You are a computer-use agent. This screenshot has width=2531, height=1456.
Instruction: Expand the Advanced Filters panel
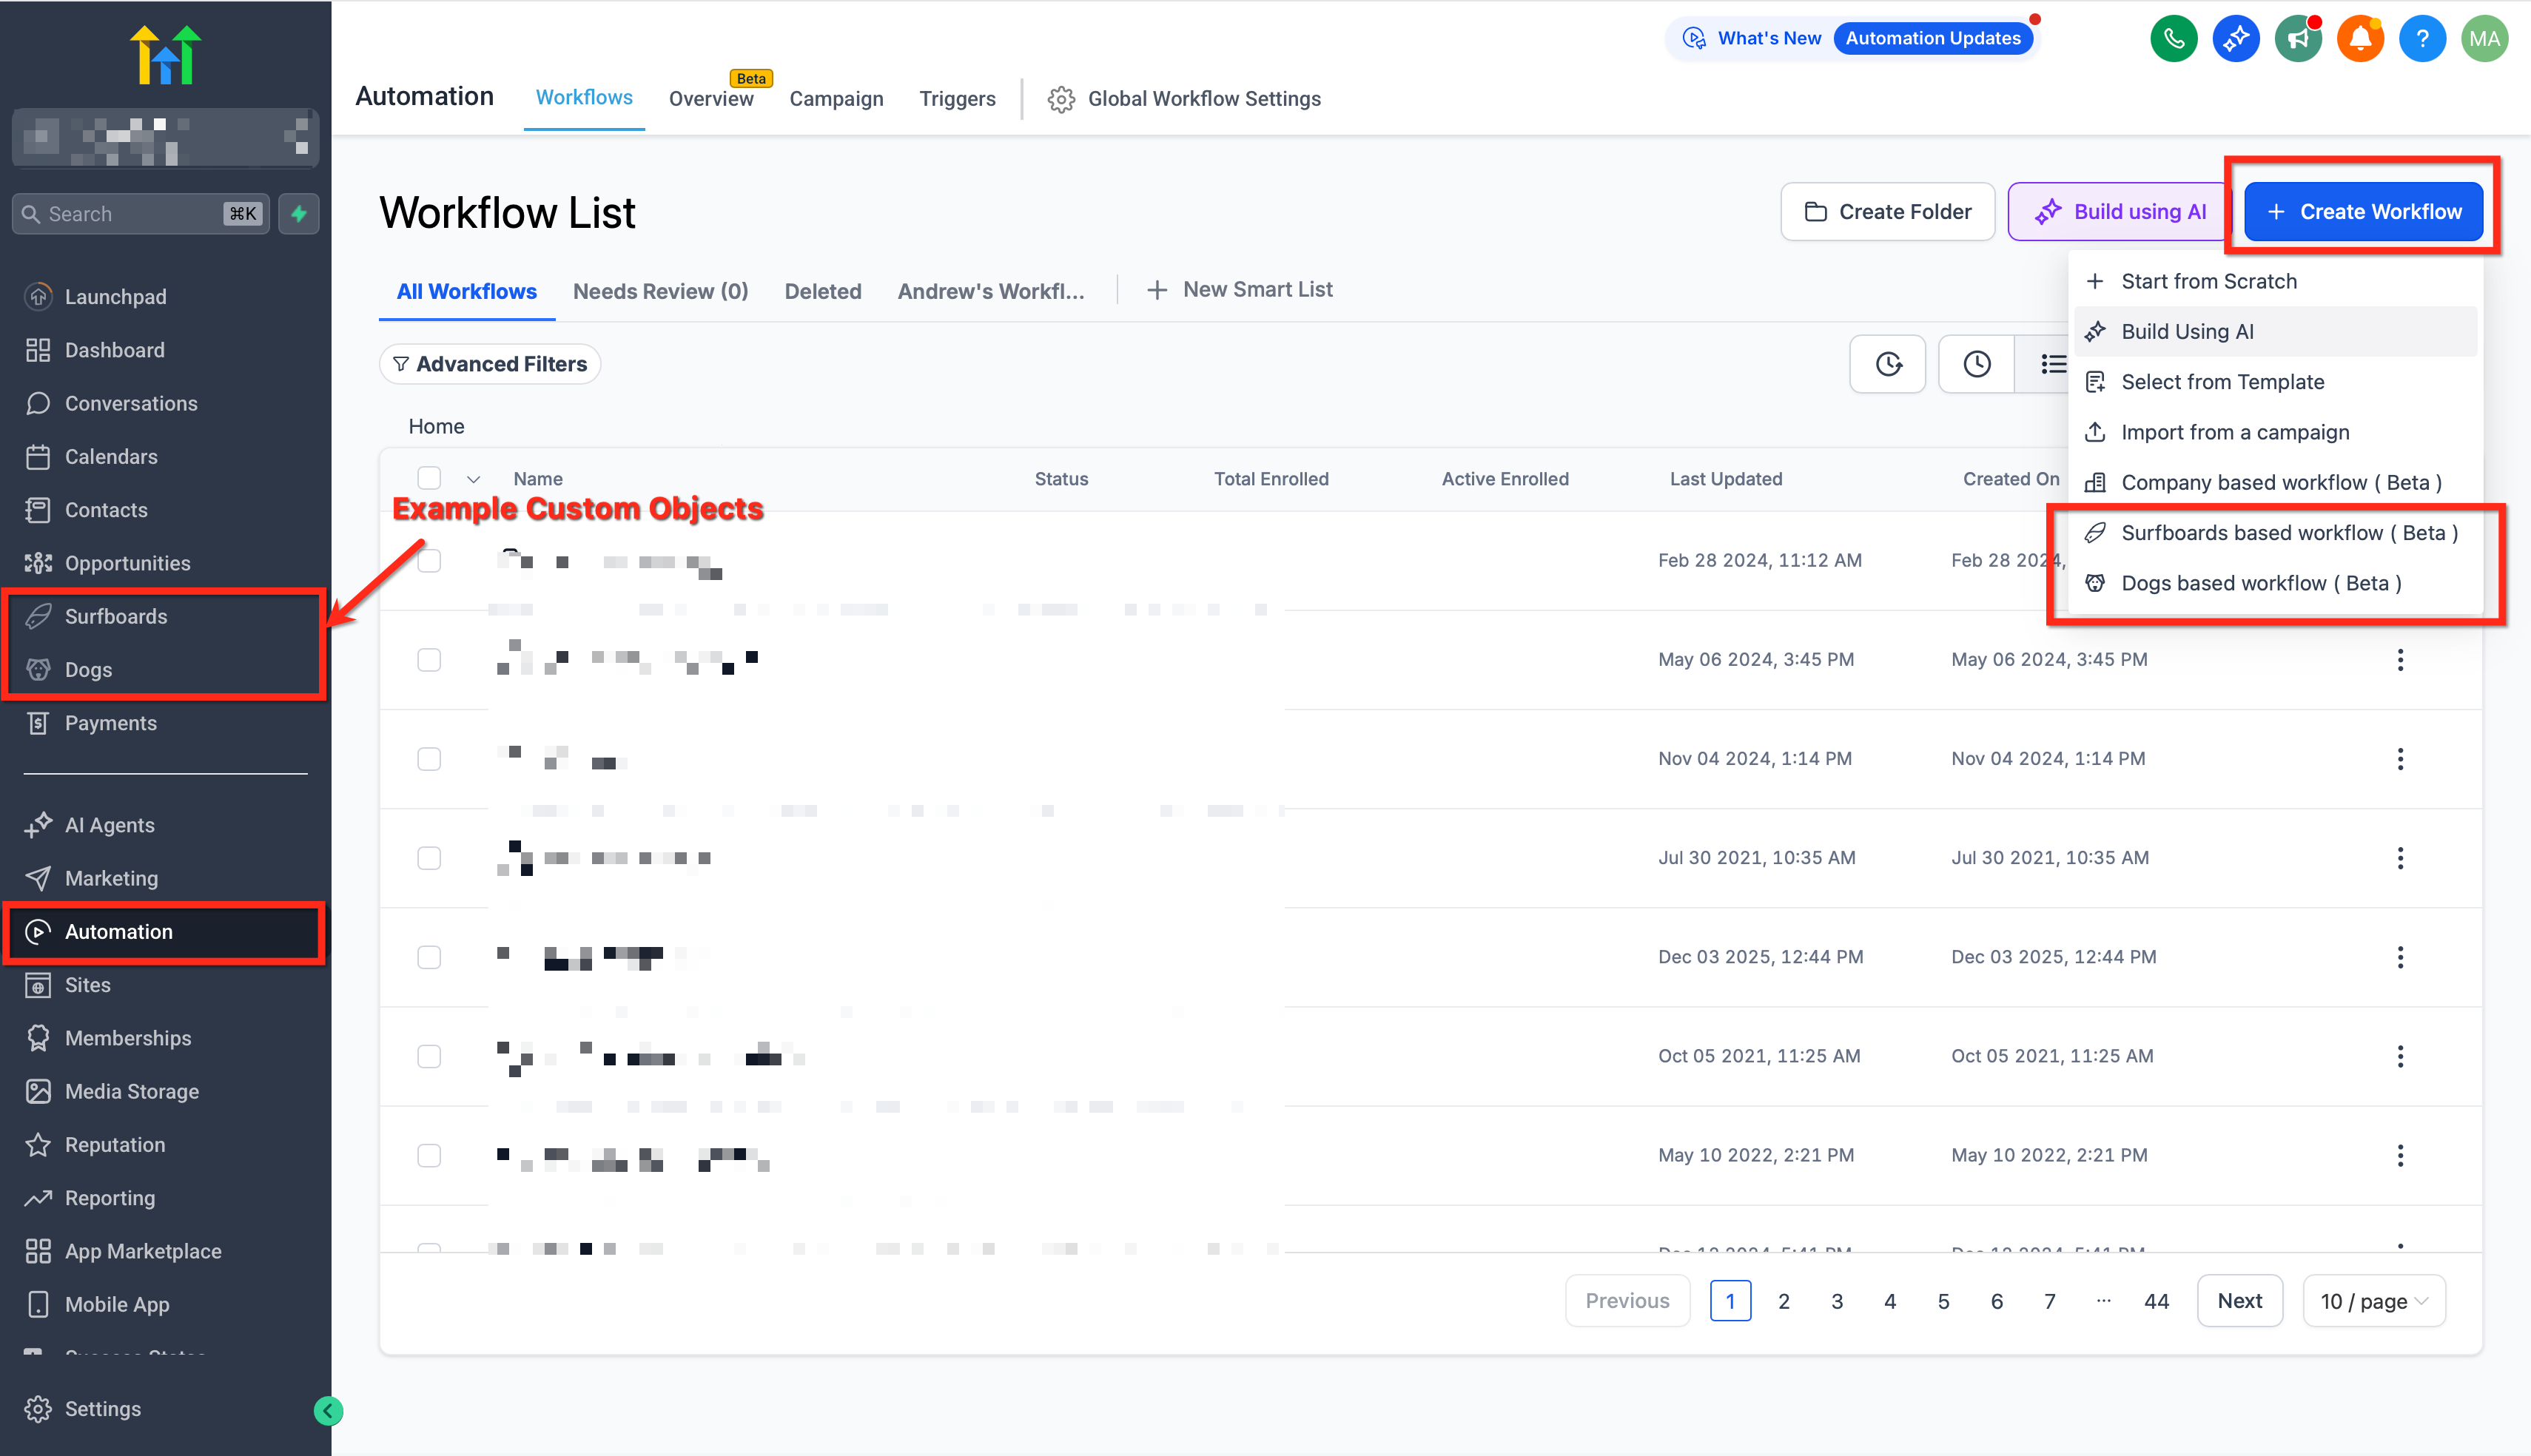(490, 364)
